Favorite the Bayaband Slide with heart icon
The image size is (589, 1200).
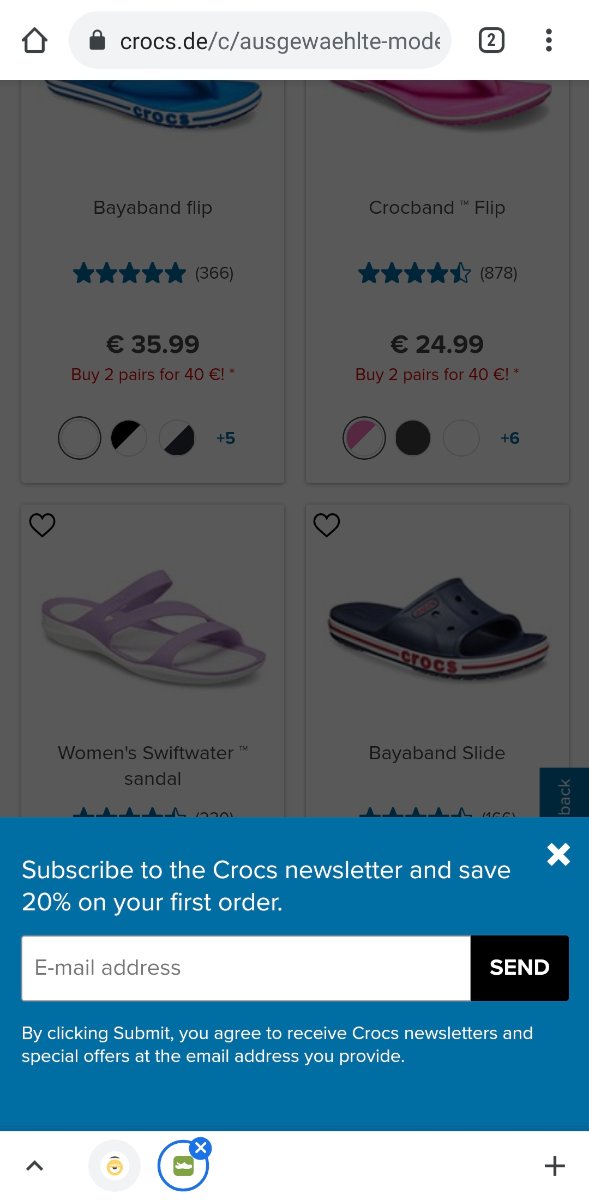(327, 524)
